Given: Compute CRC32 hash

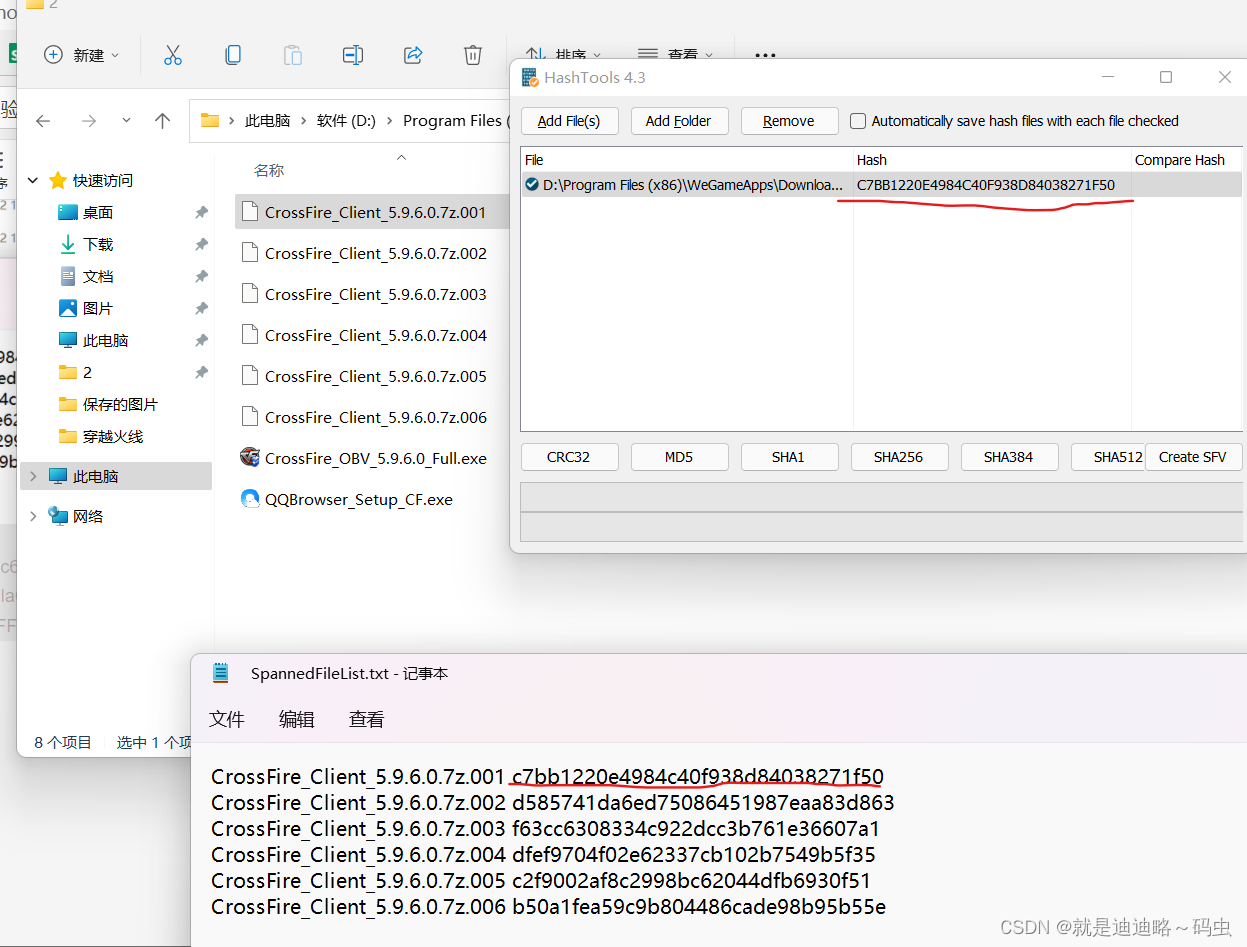Looking at the screenshot, I should tap(569, 457).
